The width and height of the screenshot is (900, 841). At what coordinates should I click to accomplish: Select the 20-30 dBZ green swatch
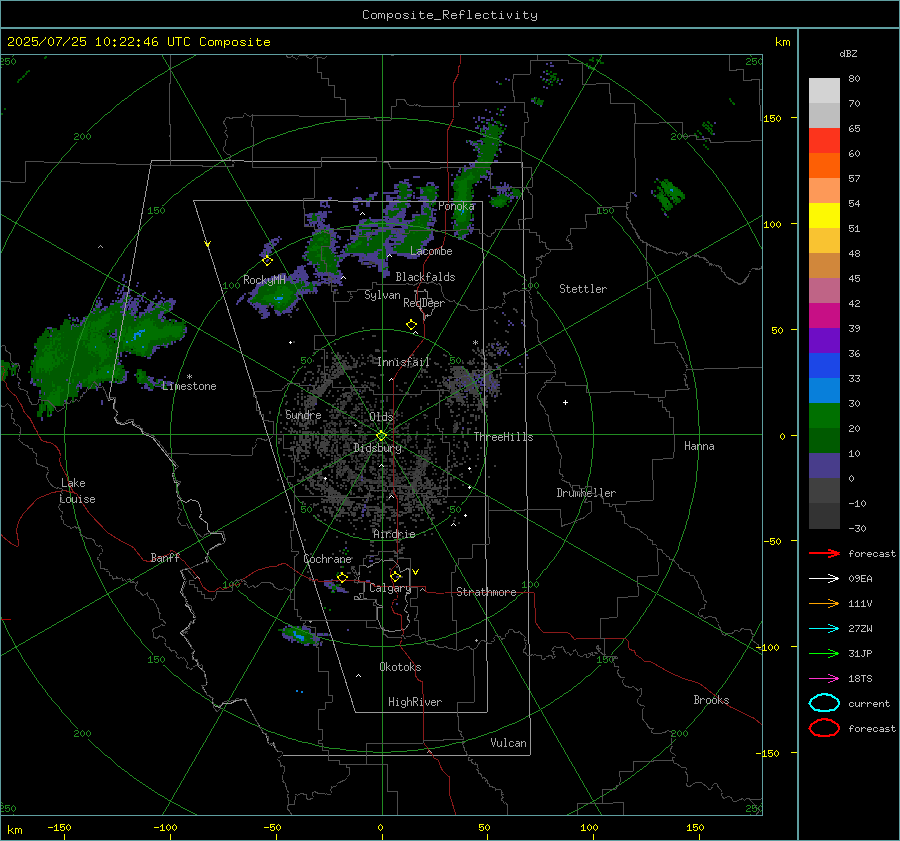click(x=824, y=416)
